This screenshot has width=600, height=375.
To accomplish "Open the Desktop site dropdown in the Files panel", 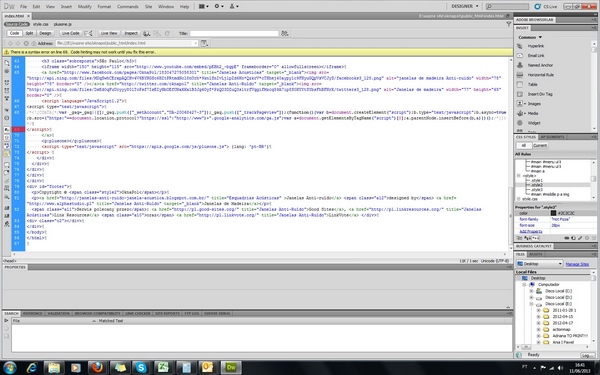I will [540, 264].
